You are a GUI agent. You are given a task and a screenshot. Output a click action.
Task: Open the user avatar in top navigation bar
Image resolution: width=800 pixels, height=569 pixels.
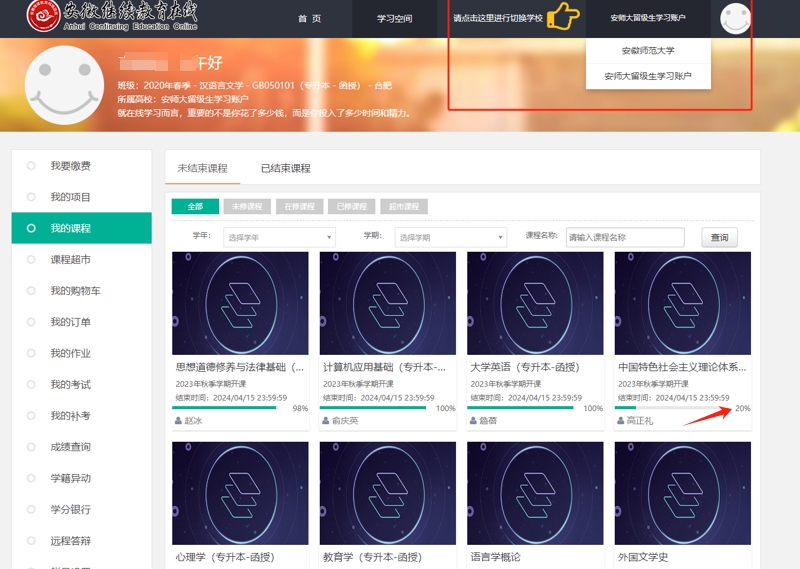(x=736, y=18)
